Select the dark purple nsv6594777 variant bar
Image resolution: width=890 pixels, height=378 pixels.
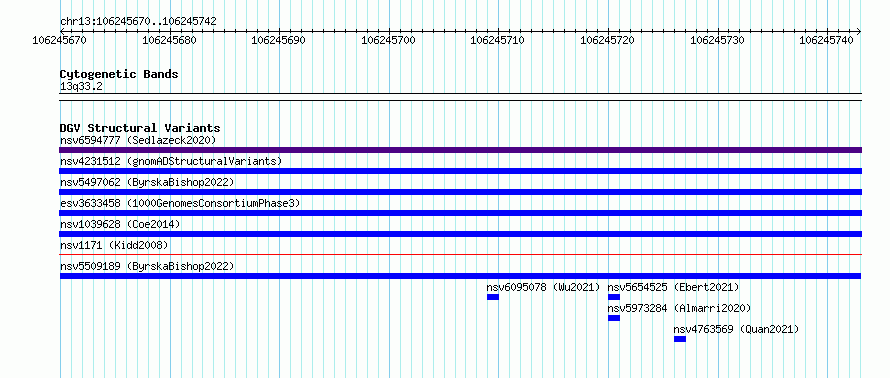point(460,150)
